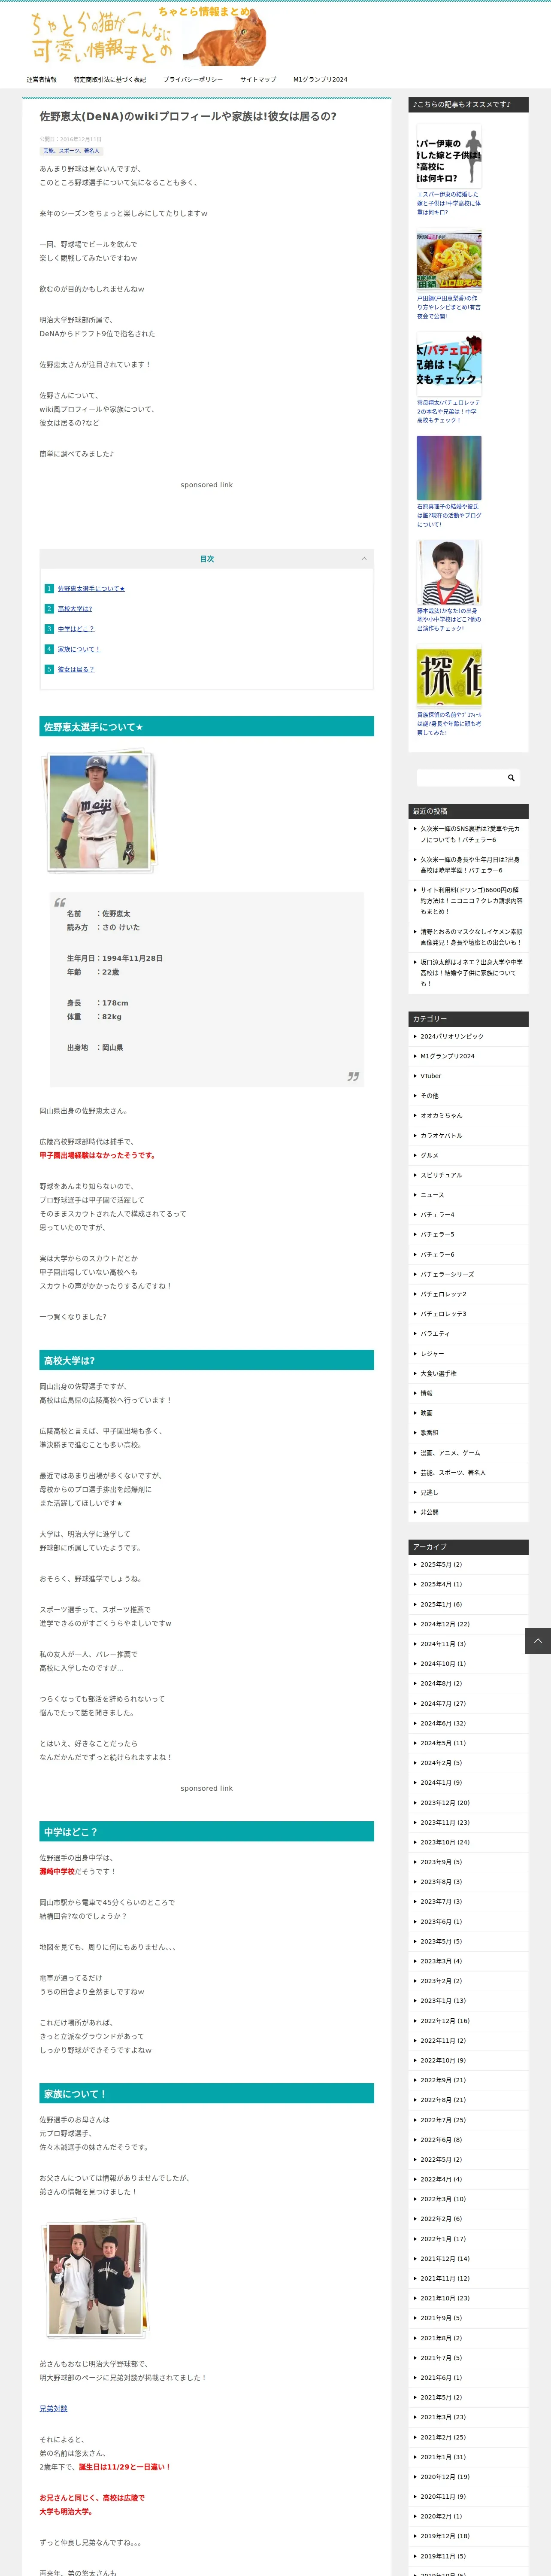Open archive 2024年12月 (22)
The height and width of the screenshot is (2576, 551).
445,1624
